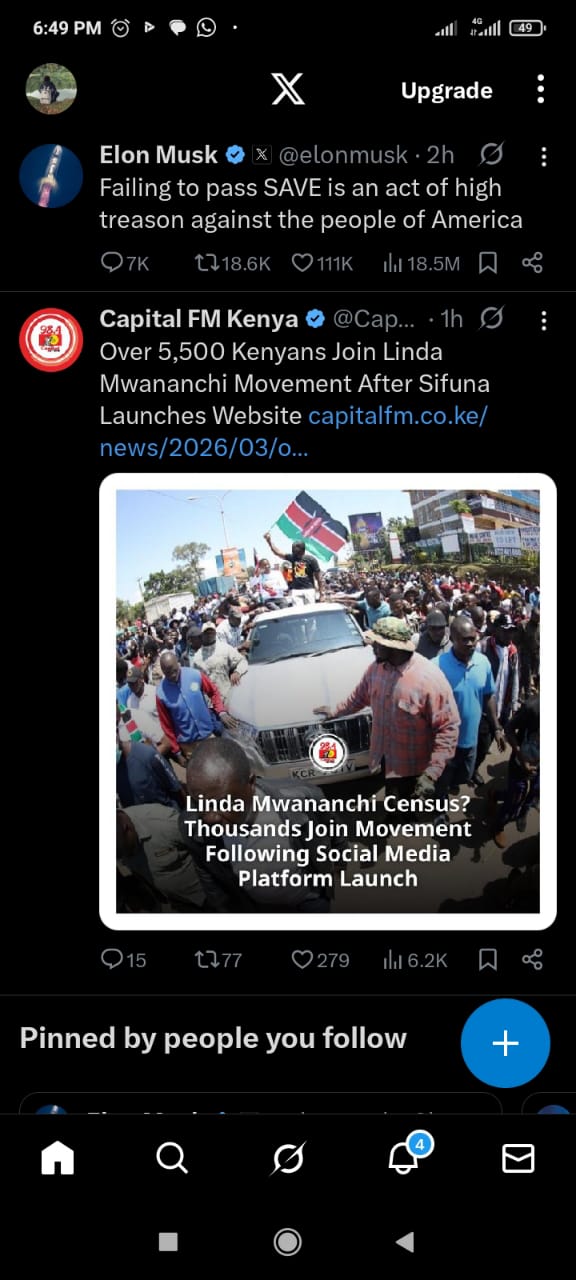Tap the blue compose post button
Viewport: 576px width, 1280px height.
click(505, 1044)
